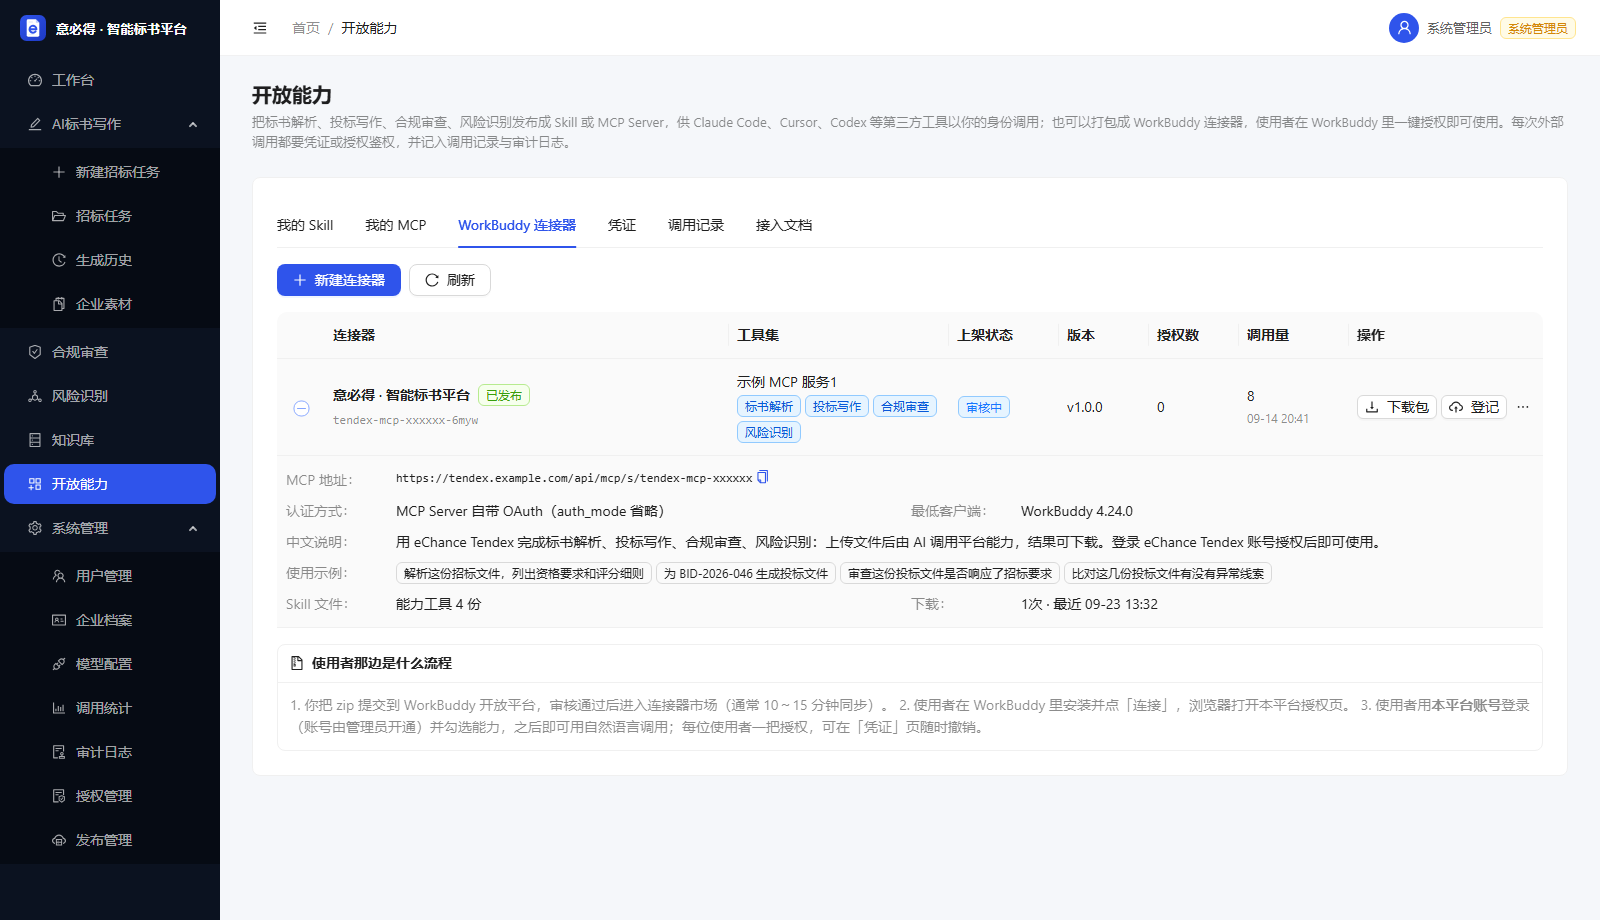The height and width of the screenshot is (920, 1600).
Task: Click the 标书解析 tool tag
Action: pyautogui.click(x=769, y=406)
